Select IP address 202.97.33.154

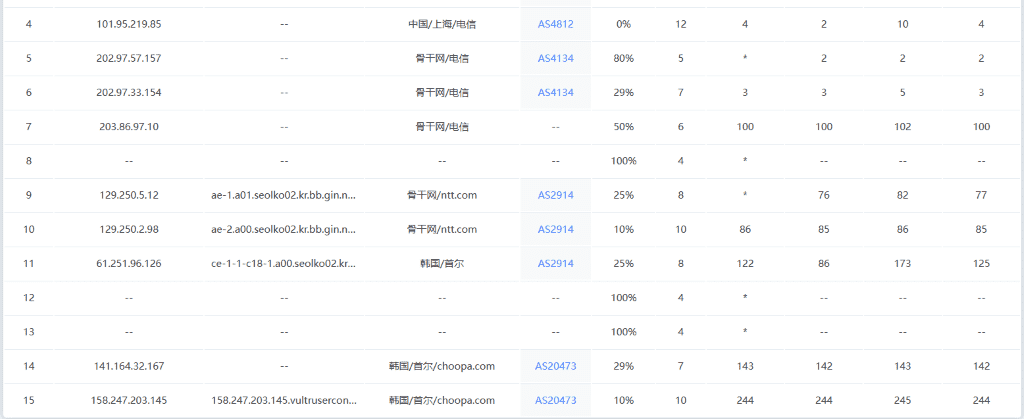coord(129,93)
